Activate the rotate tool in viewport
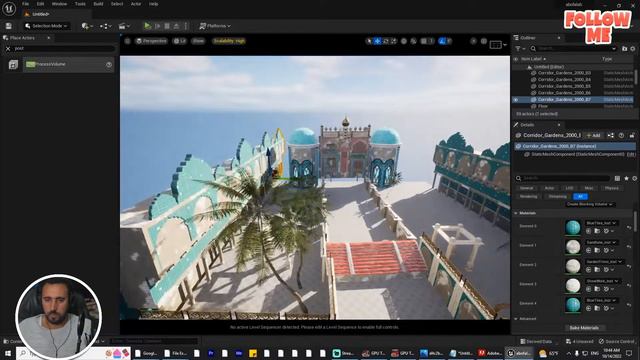The width and height of the screenshot is (640, 360). tap(386, 41)
